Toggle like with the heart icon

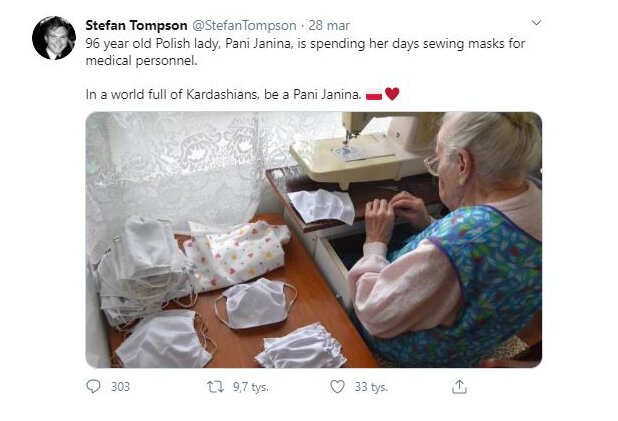click(337, 386)
